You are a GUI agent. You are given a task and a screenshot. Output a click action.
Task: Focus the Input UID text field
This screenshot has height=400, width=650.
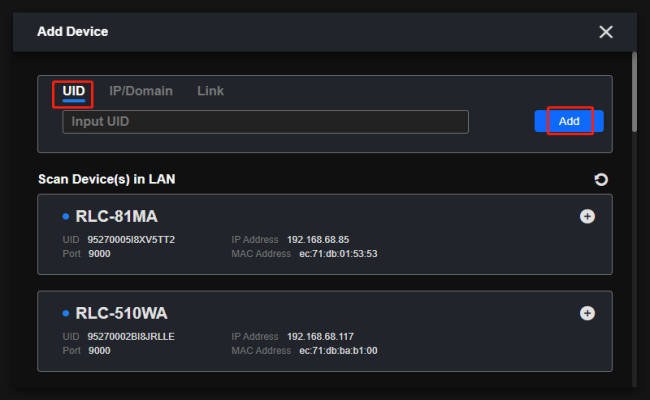265,122
